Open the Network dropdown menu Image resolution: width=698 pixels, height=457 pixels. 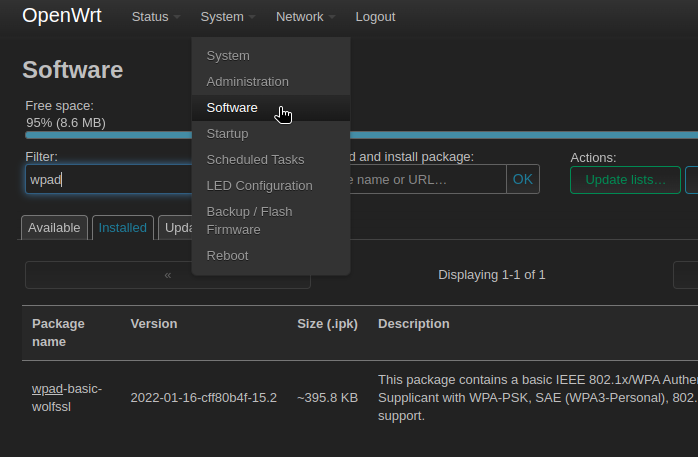305,17
